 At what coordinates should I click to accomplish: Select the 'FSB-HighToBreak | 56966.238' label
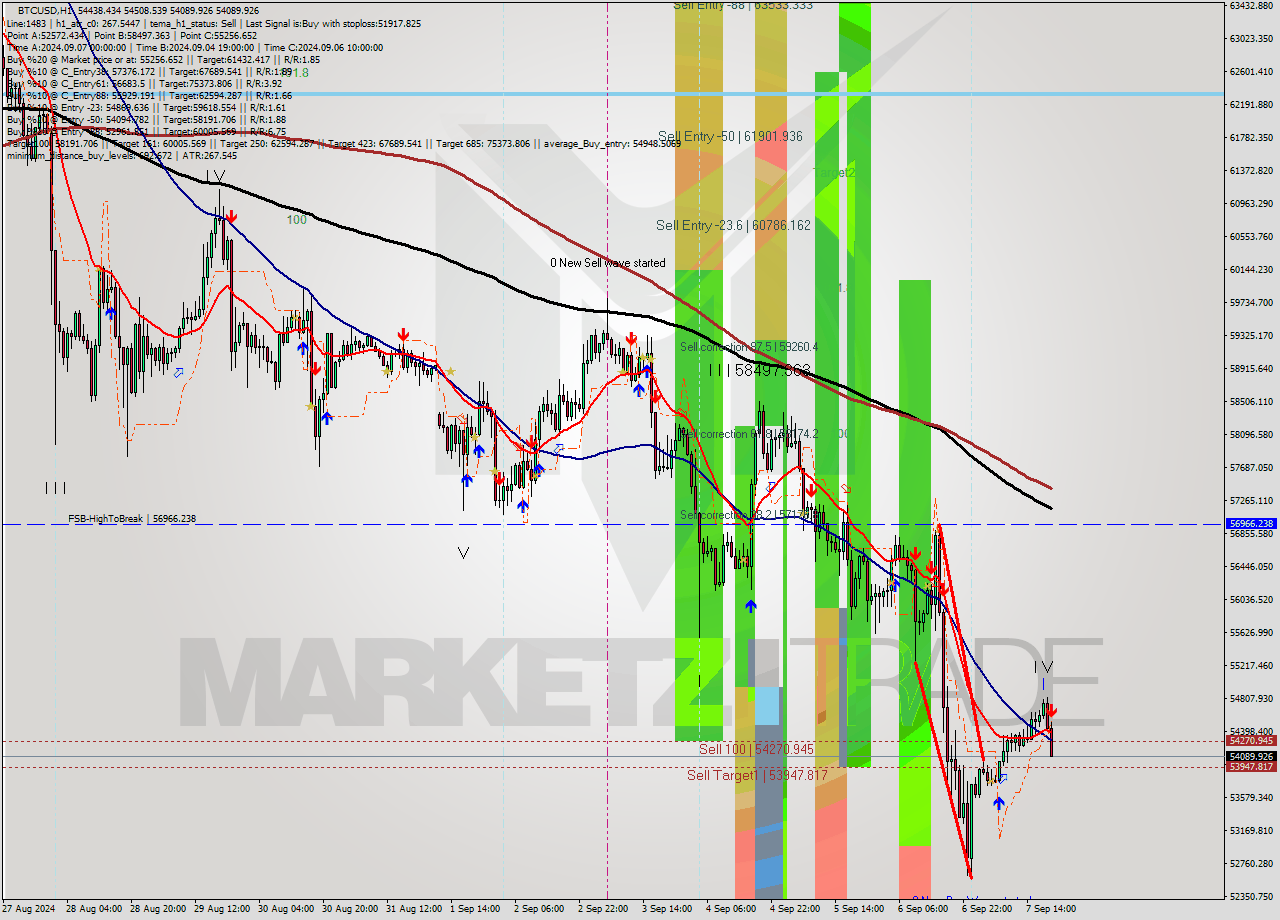[x=132, y=519]
